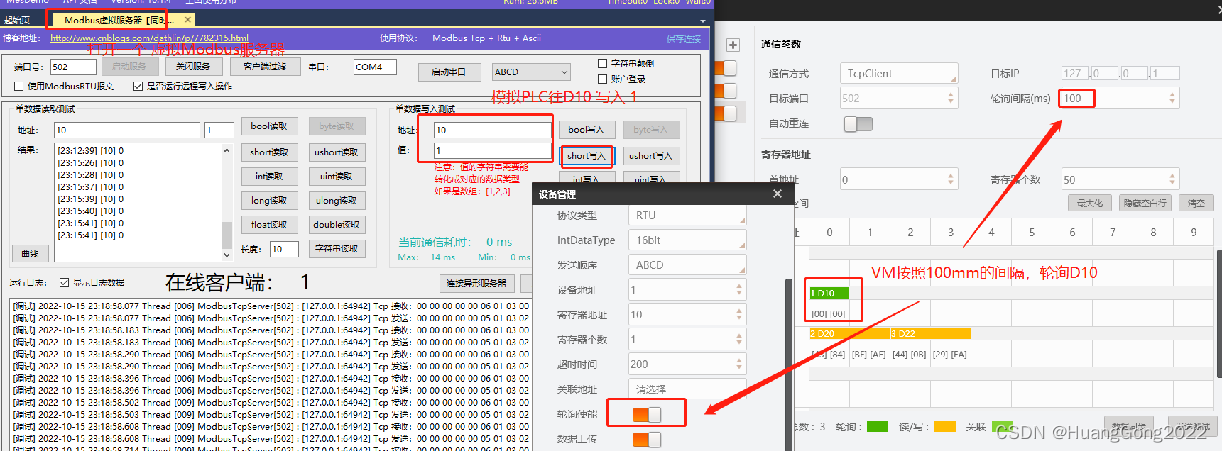Click the clear button above register grid

coord(1195,202)
